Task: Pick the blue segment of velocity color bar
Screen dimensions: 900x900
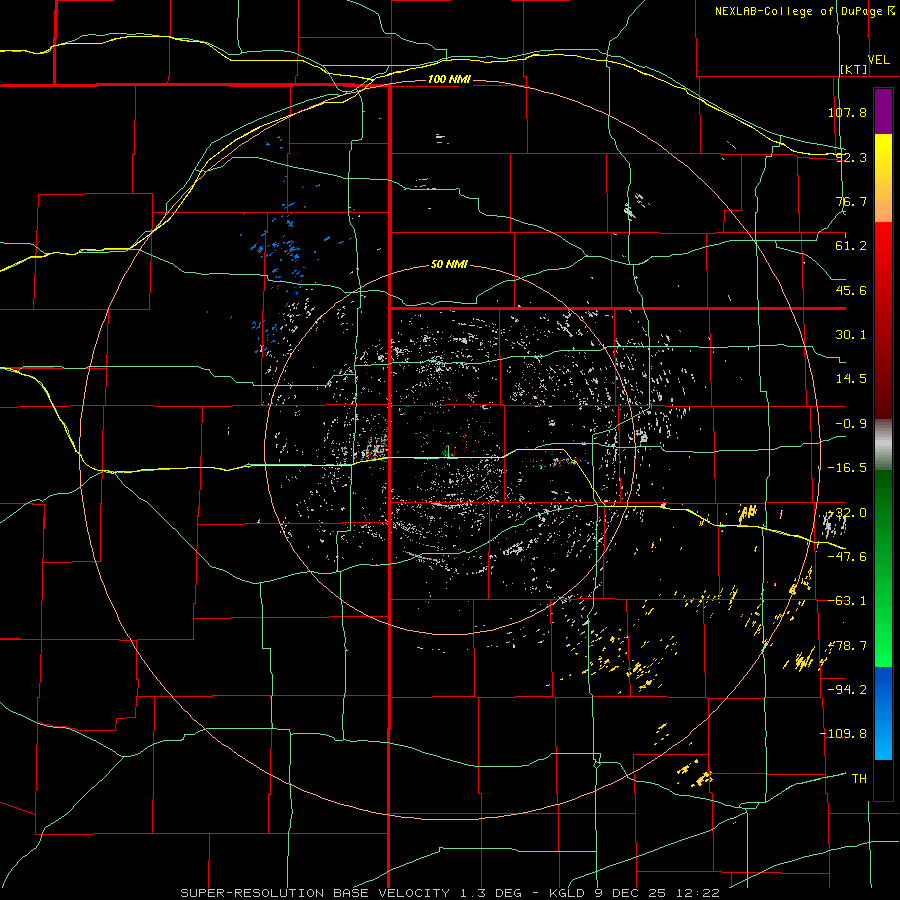Action: click(883, 713)
